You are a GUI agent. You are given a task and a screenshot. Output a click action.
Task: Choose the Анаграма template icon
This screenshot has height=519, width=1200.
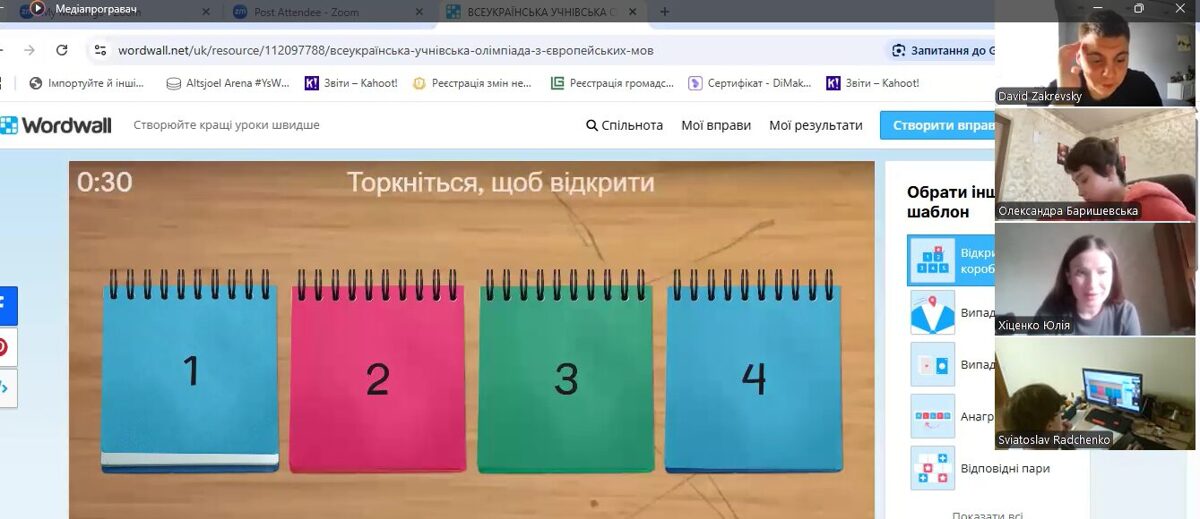tap(933, 416)
